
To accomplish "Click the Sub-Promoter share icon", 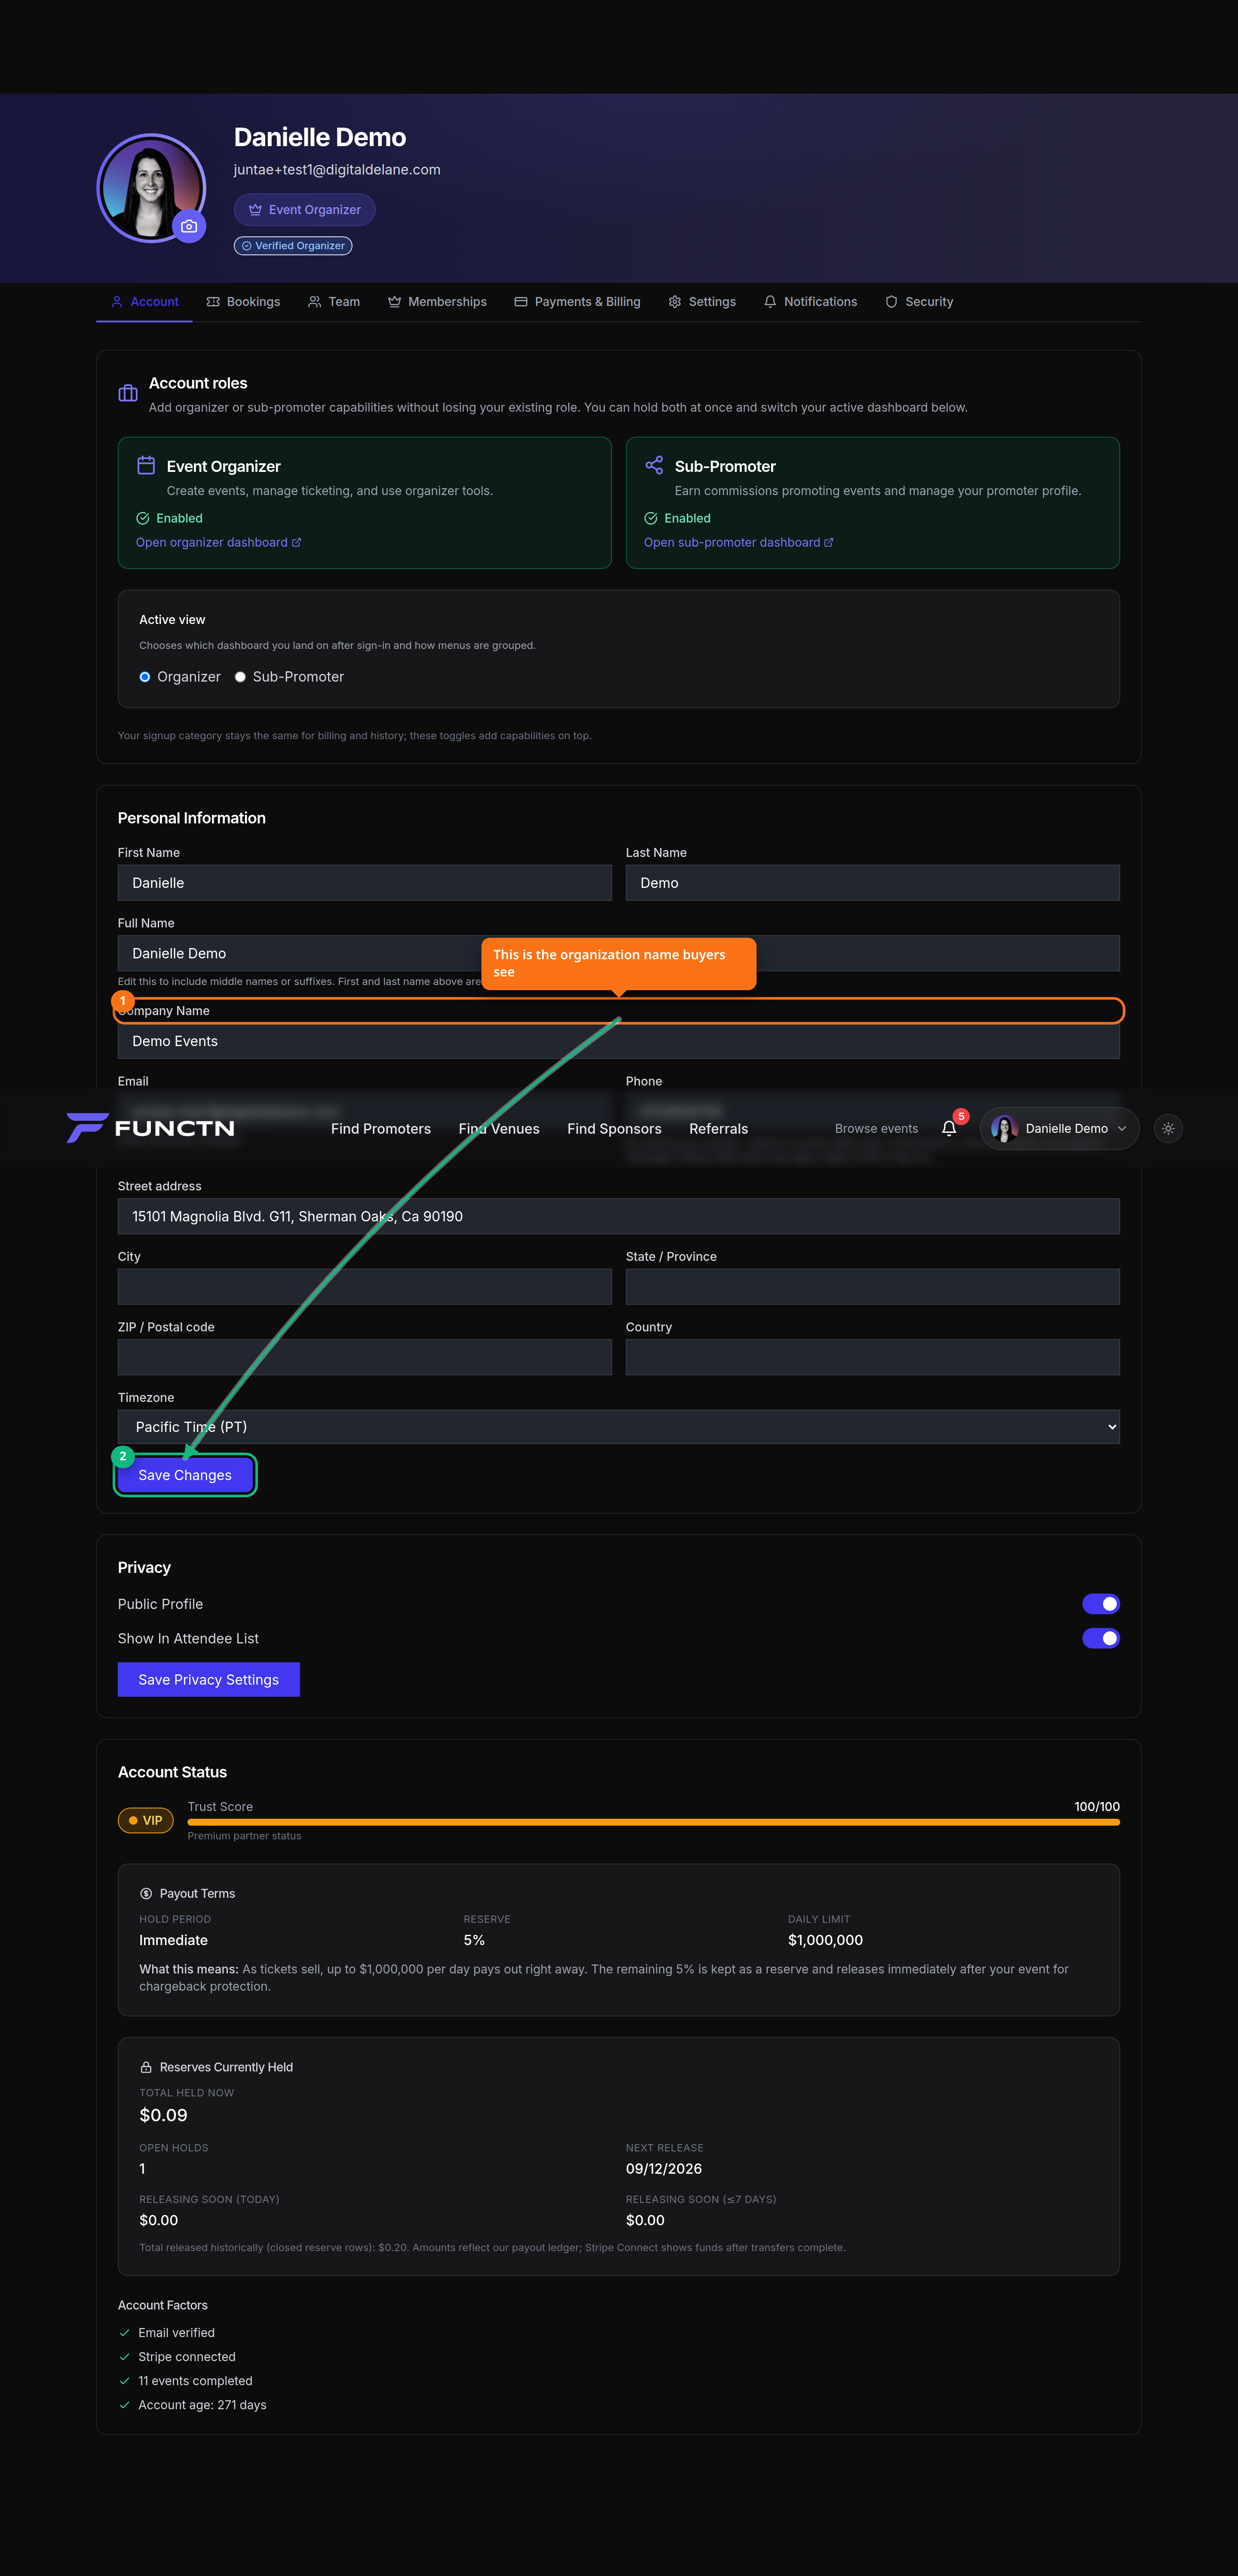I will [654, 465].
